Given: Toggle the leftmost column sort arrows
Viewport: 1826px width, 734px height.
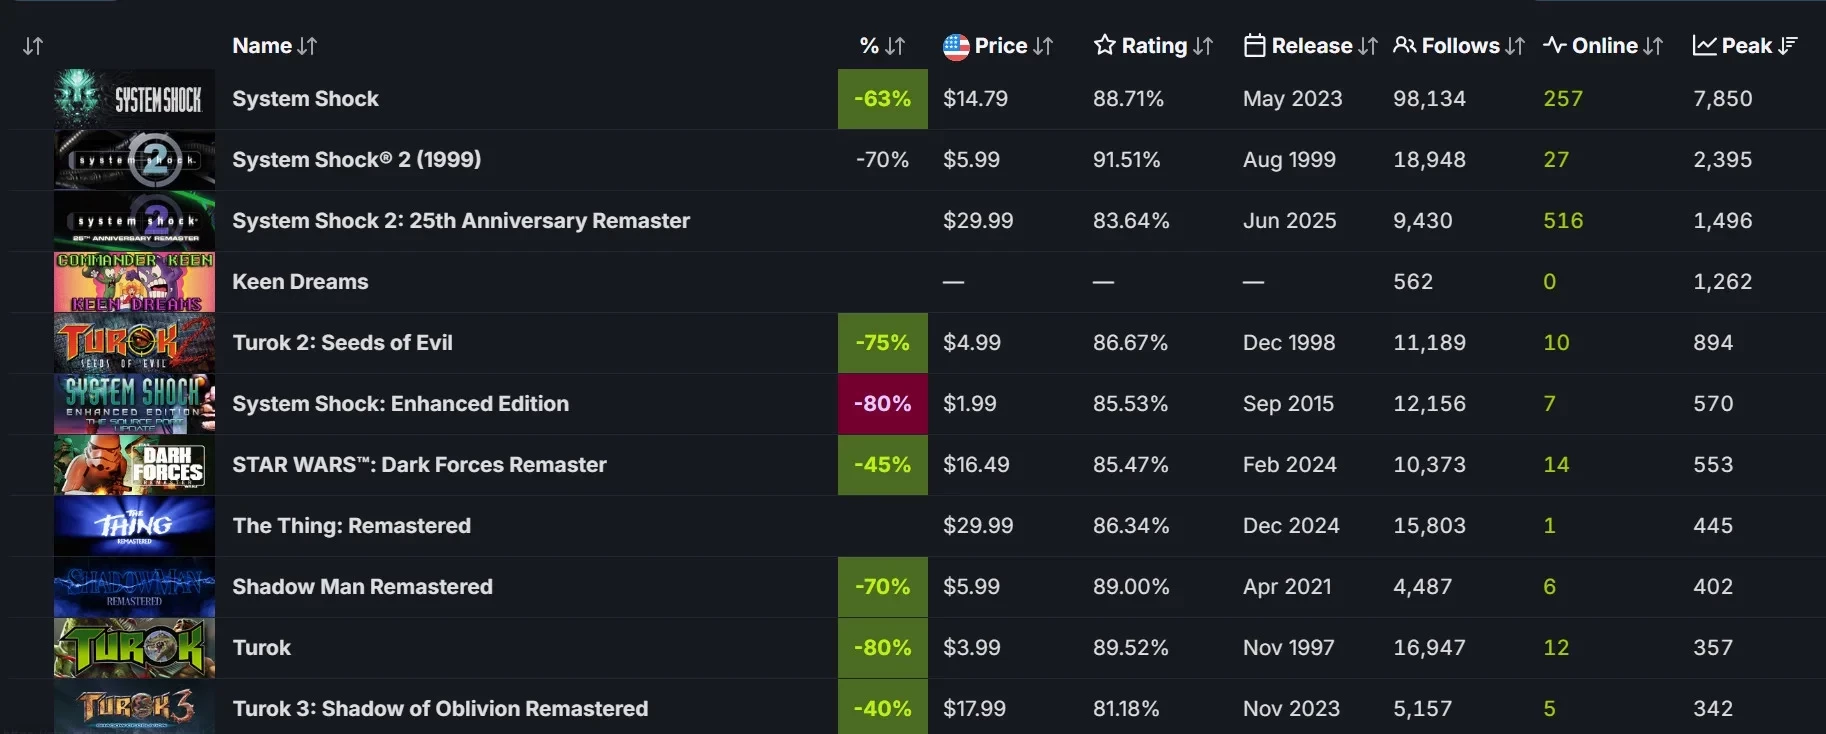Looking at the screenshot, I should 33,46.
